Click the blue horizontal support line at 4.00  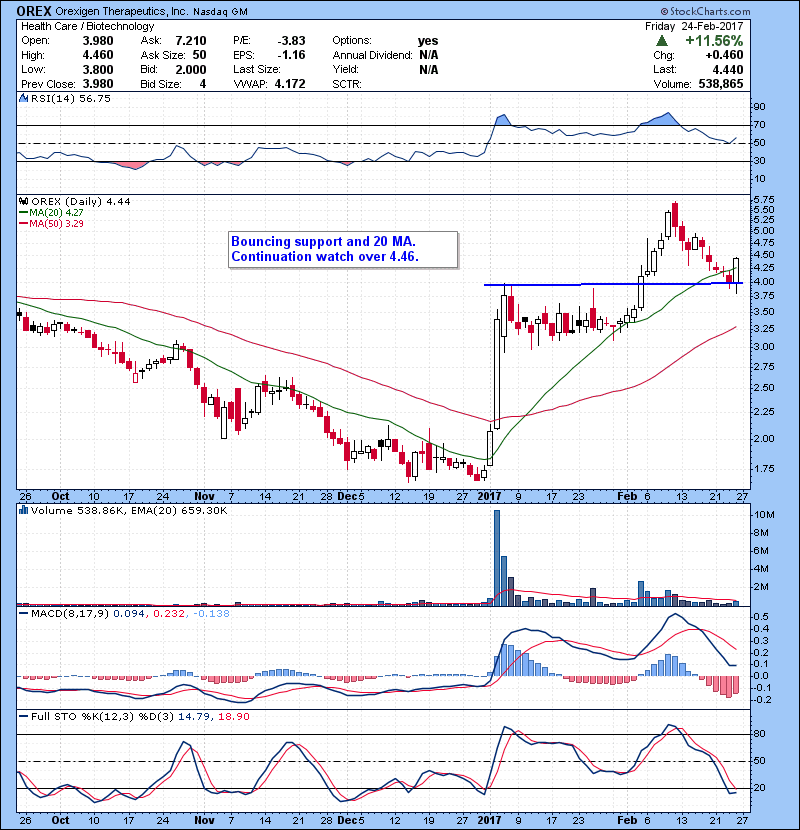[614, 284]
